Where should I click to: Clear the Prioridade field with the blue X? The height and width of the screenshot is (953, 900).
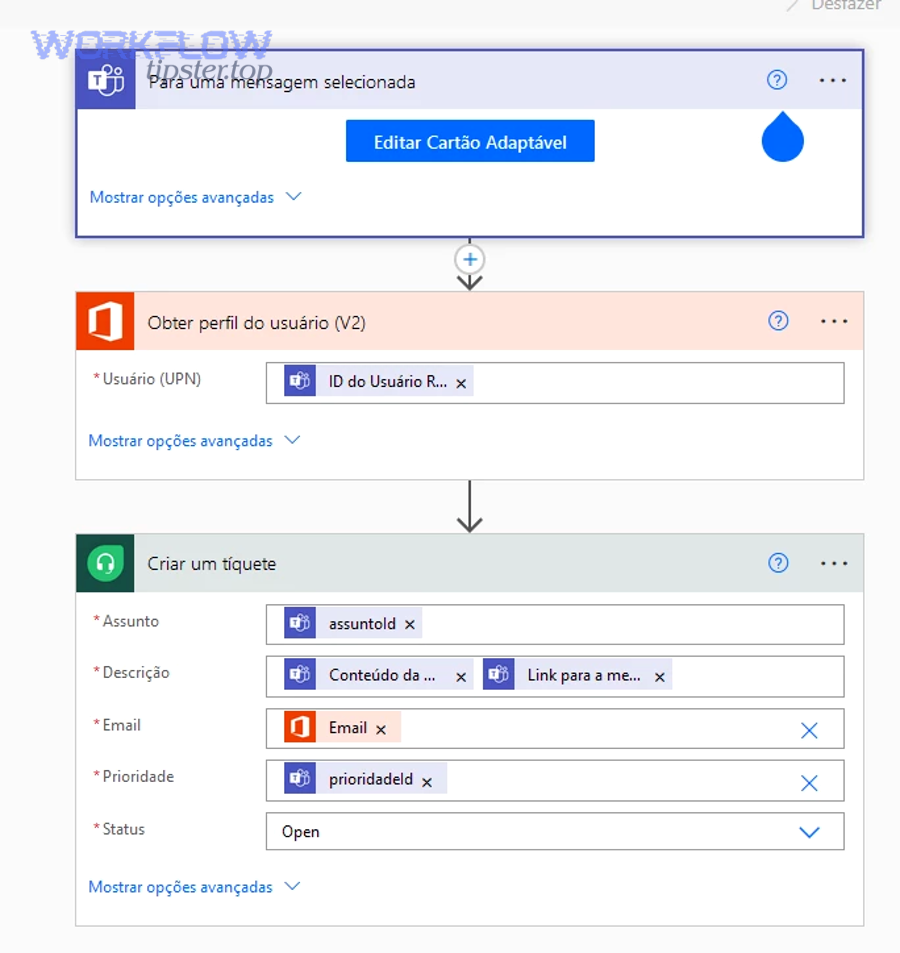pyautogui.click(x=809, y=782)
